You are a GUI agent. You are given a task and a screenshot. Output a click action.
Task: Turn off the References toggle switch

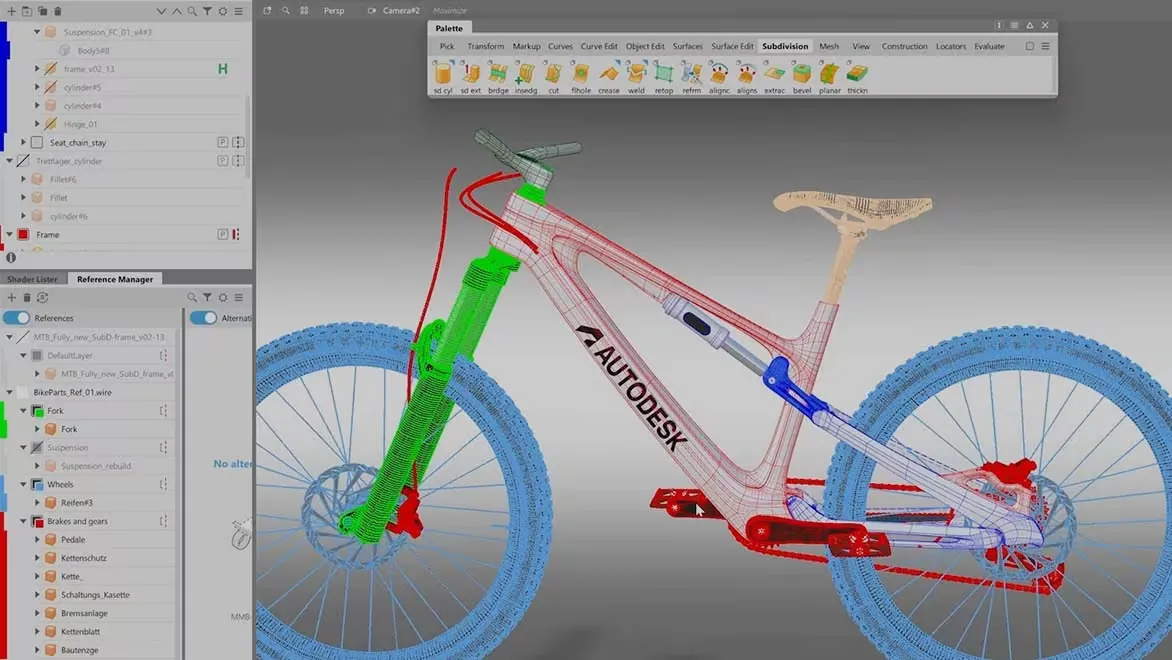click(x=17, y=318)
